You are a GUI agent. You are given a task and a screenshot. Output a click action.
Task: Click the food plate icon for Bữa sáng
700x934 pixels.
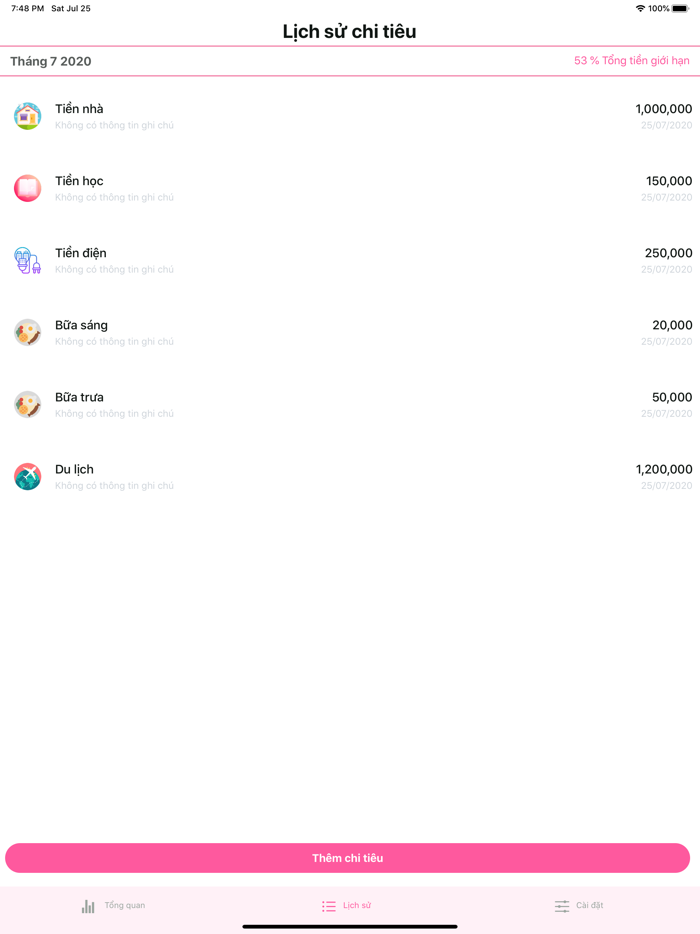(28, 332)
